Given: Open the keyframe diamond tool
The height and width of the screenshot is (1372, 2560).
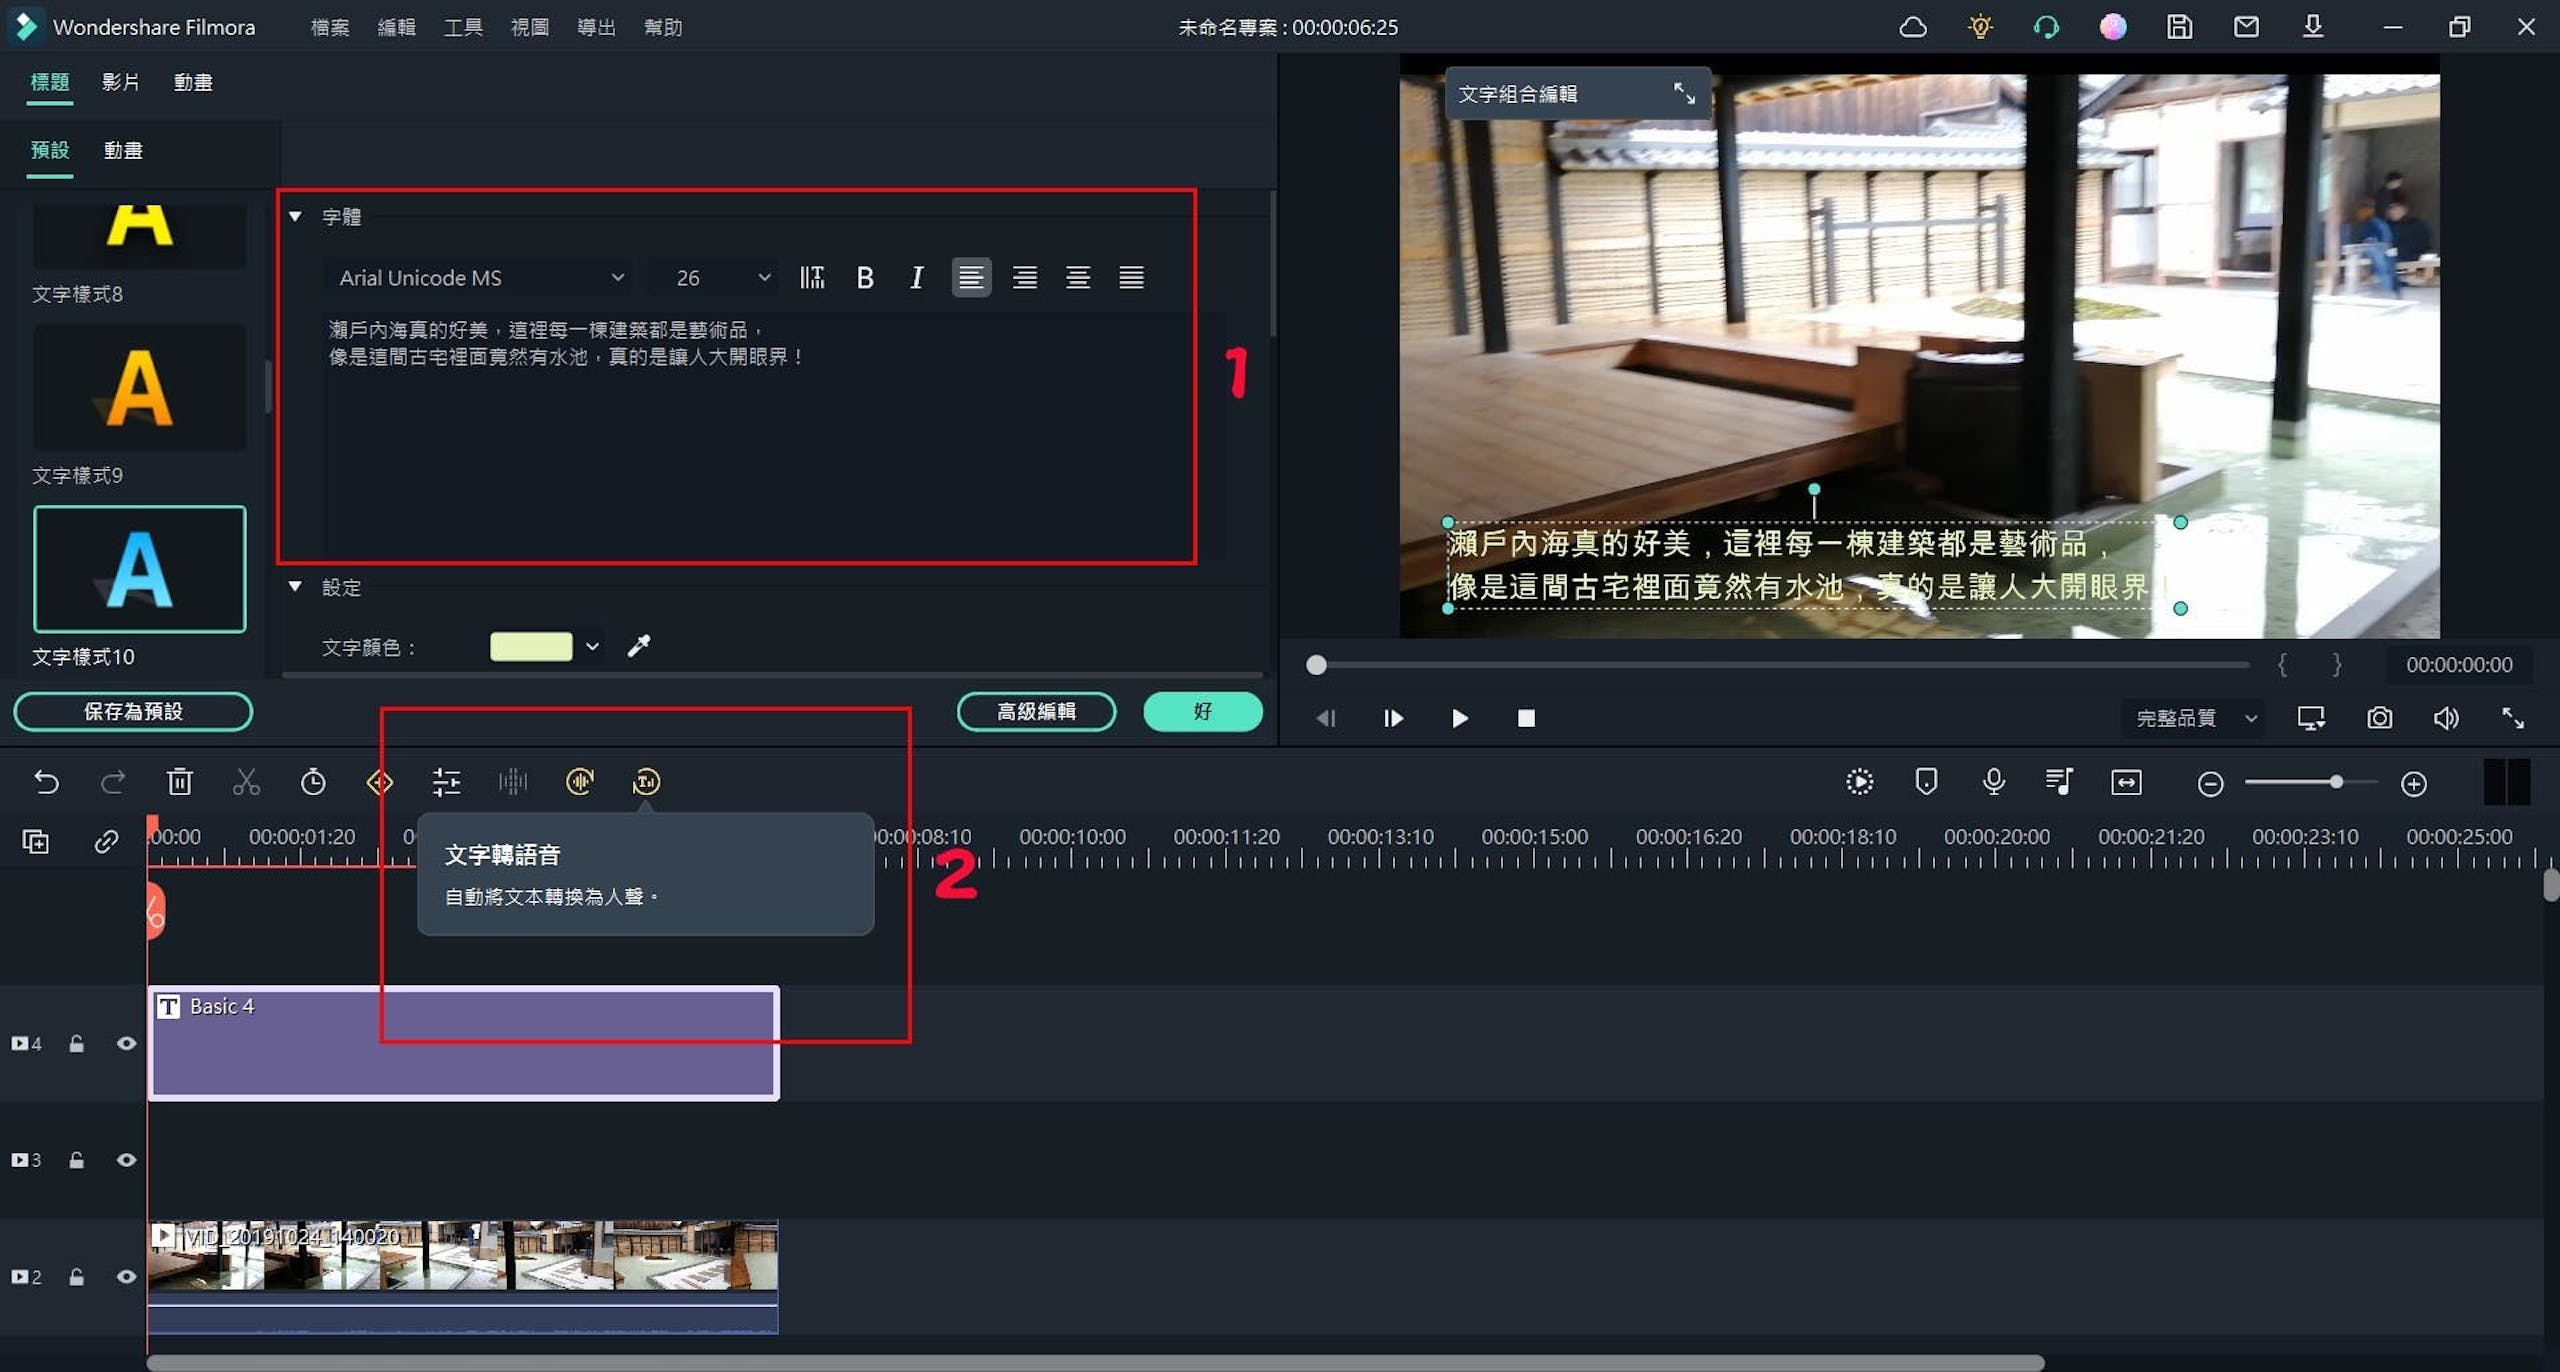Looking at the screenshot, I should tap(380, 782).
